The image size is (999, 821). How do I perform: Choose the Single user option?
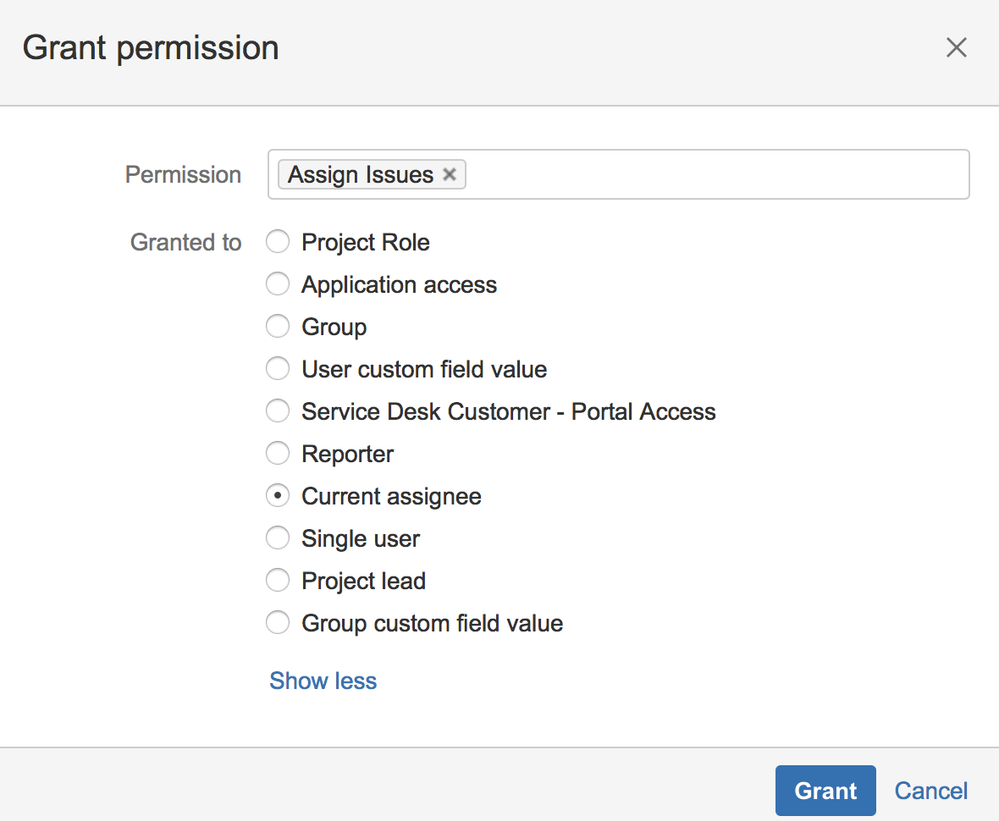coord(278,538)
